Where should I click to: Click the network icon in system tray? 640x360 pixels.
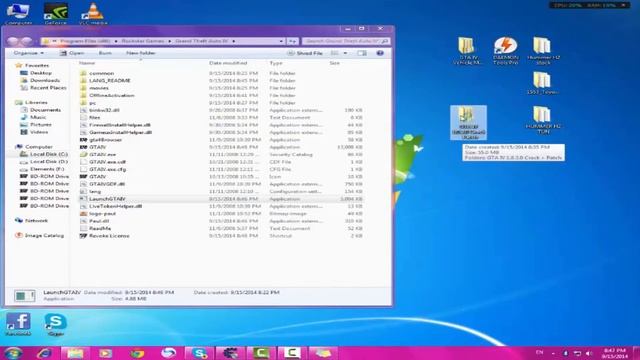click(x=577, y=353)
